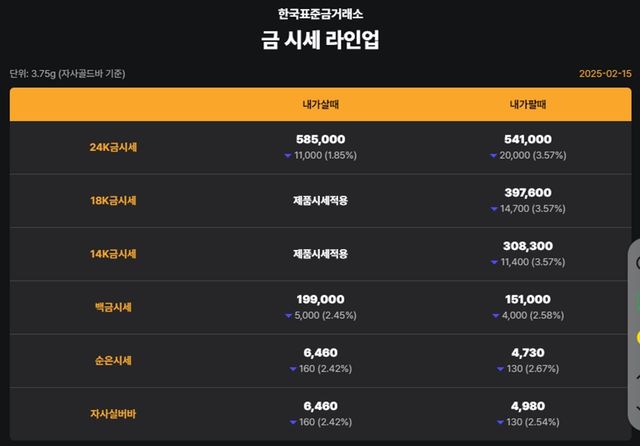The height and width of the screenshot is (446, 640).
Task: Click the down triangle under 24K sell price 541,000
Action: (x=494, y=156)
